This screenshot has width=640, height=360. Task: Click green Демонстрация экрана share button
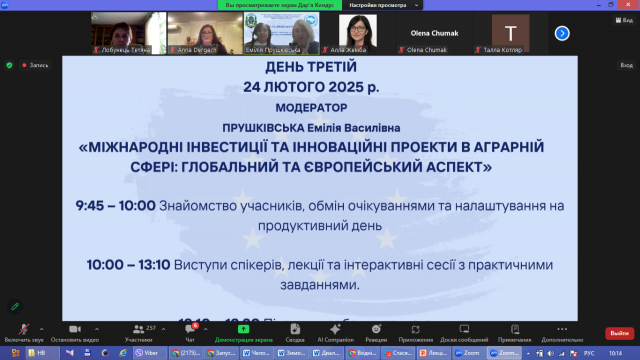243,333
